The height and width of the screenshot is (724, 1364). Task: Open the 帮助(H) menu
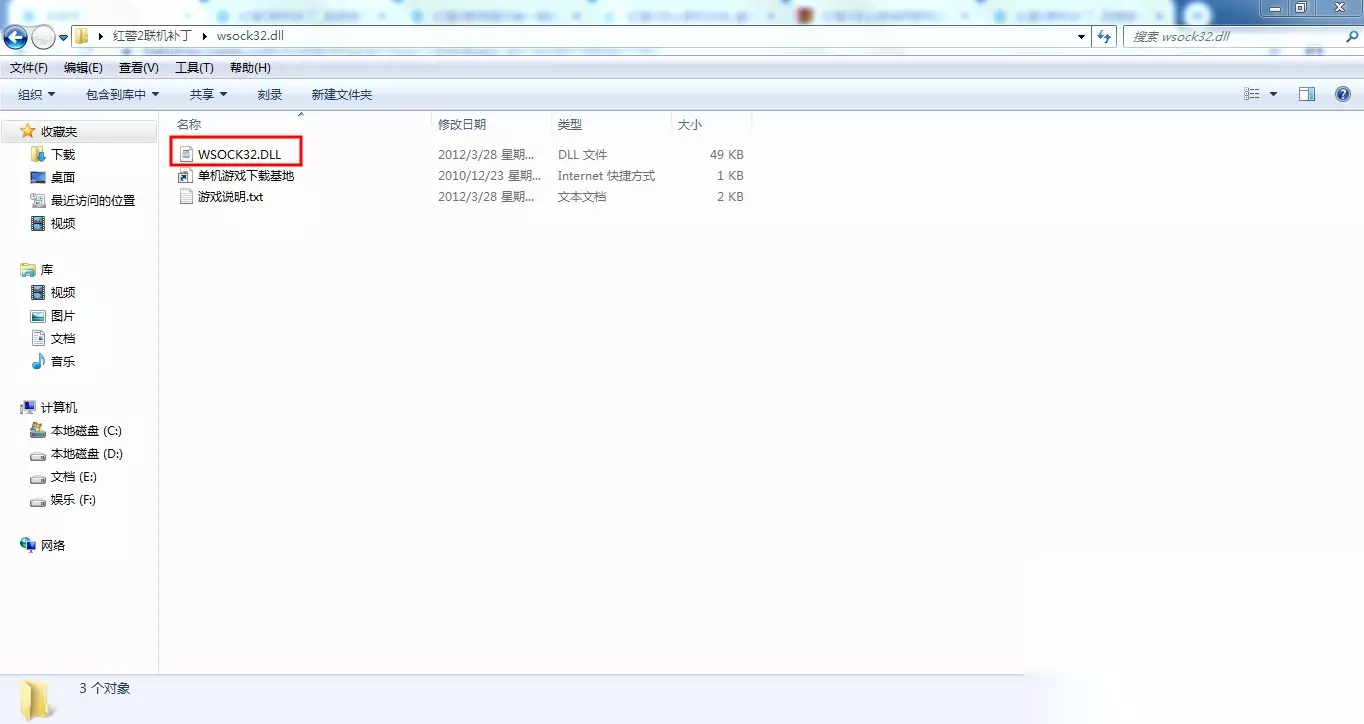[250, 68]
